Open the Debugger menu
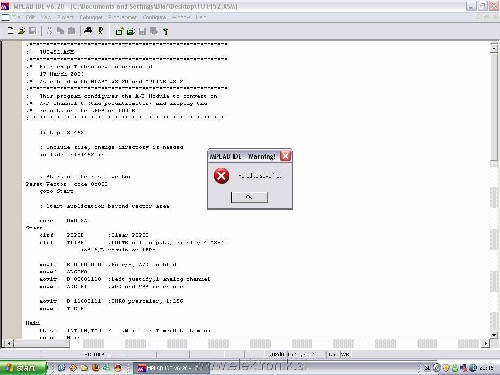 (x=91, y=17)
